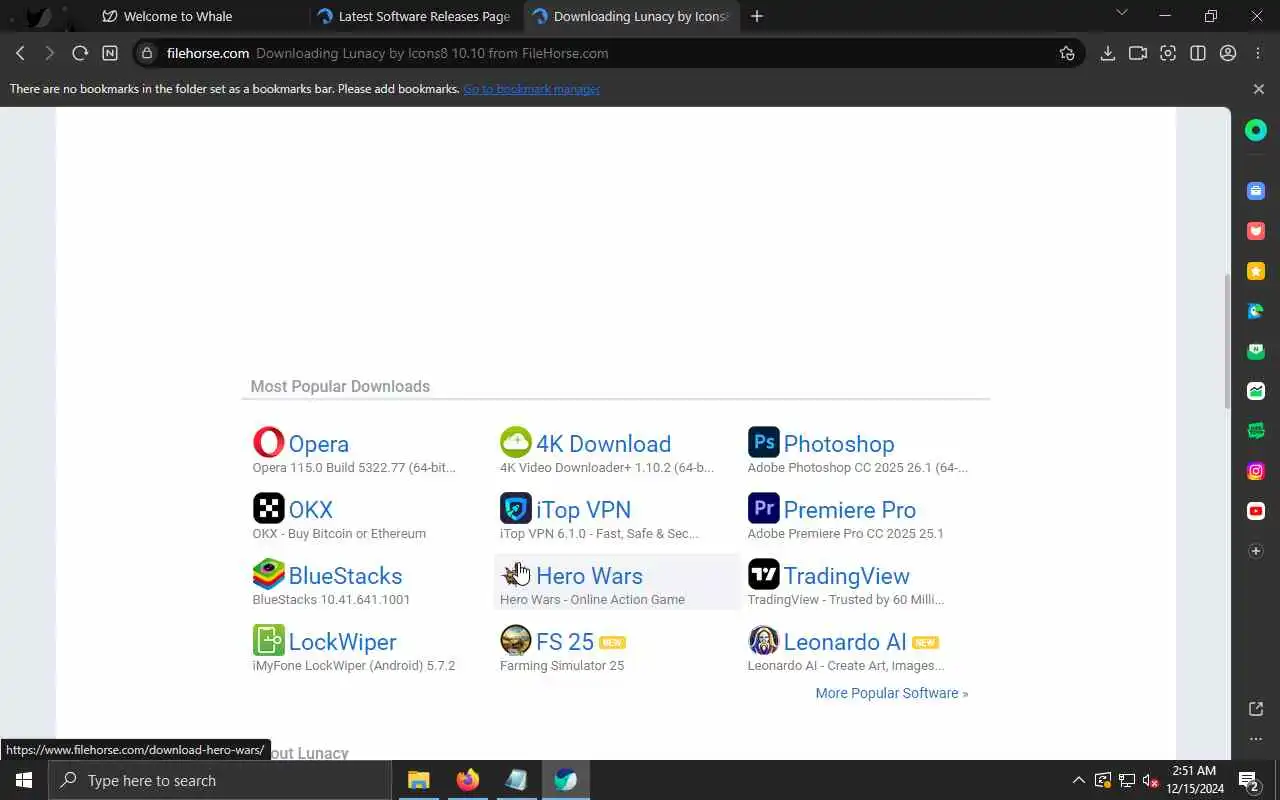The height and width of the screenshot is (800, 1280).
Task: Open Instagram from the Whale sidebar
Action: [1256, 471]
